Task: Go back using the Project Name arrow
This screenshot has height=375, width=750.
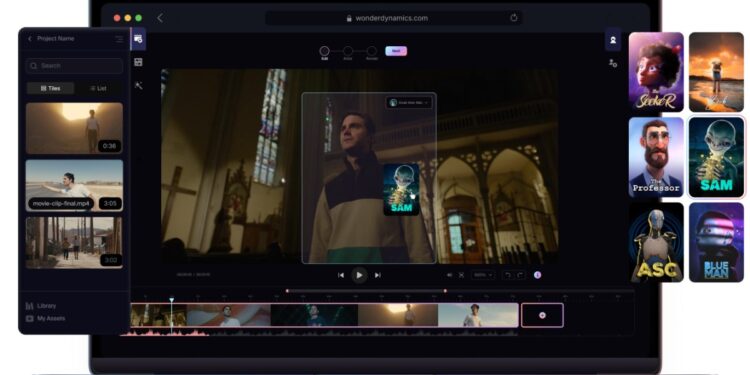Action: point(30,39)
